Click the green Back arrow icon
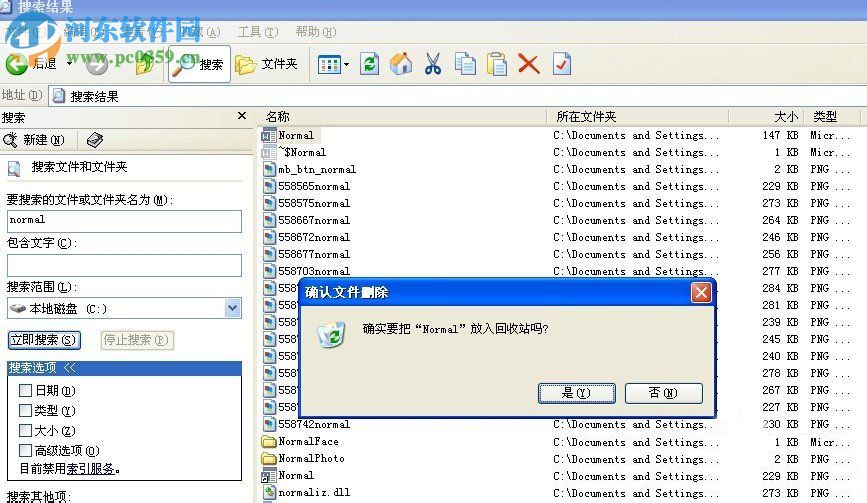Viewport: 867px width, 503px height. point(17,64)
